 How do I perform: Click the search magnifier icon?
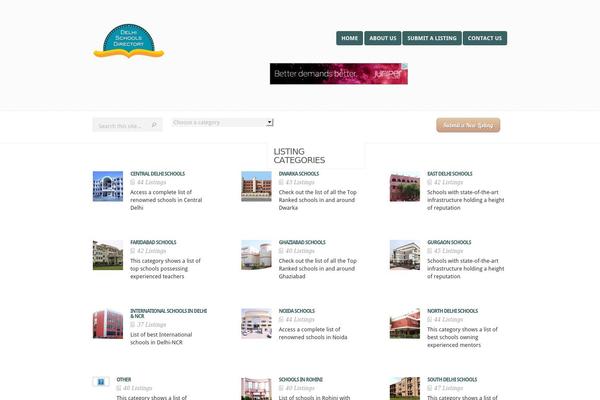[154, 125]
